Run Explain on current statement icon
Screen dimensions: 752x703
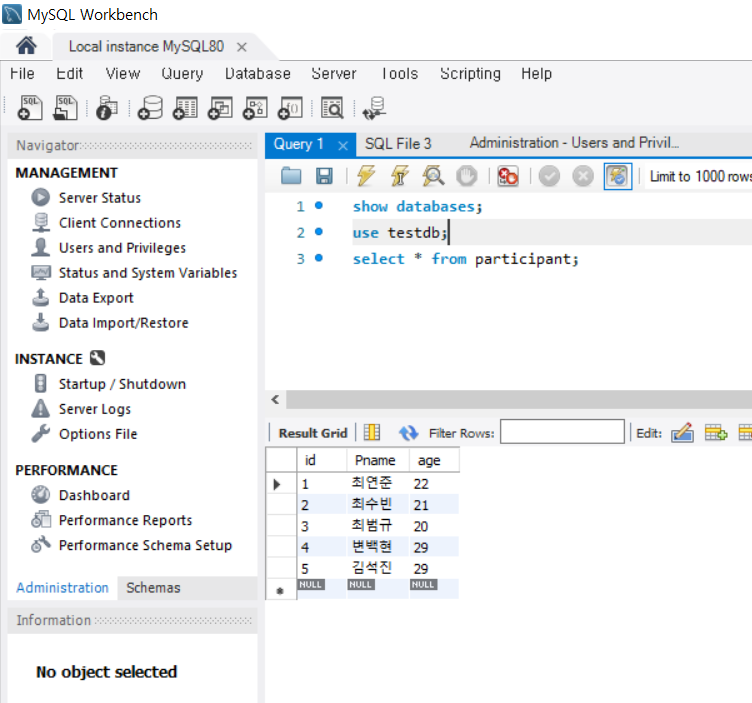tap(433, 176)
